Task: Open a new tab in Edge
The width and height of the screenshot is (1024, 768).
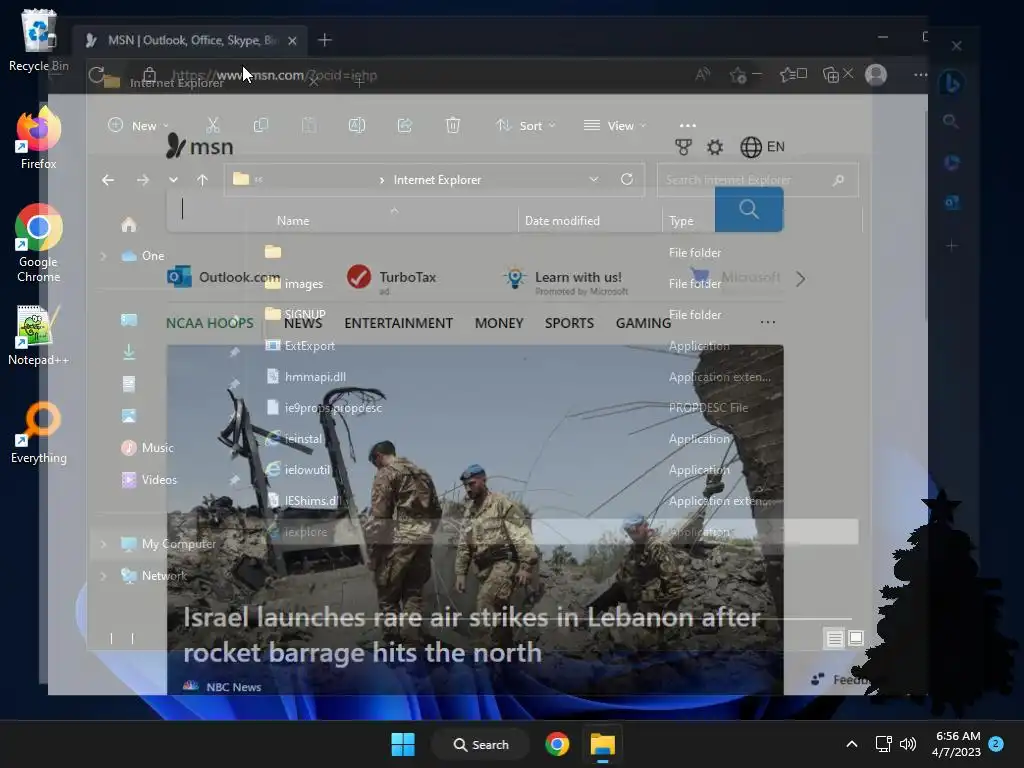Action: click(x=325, y=40)
